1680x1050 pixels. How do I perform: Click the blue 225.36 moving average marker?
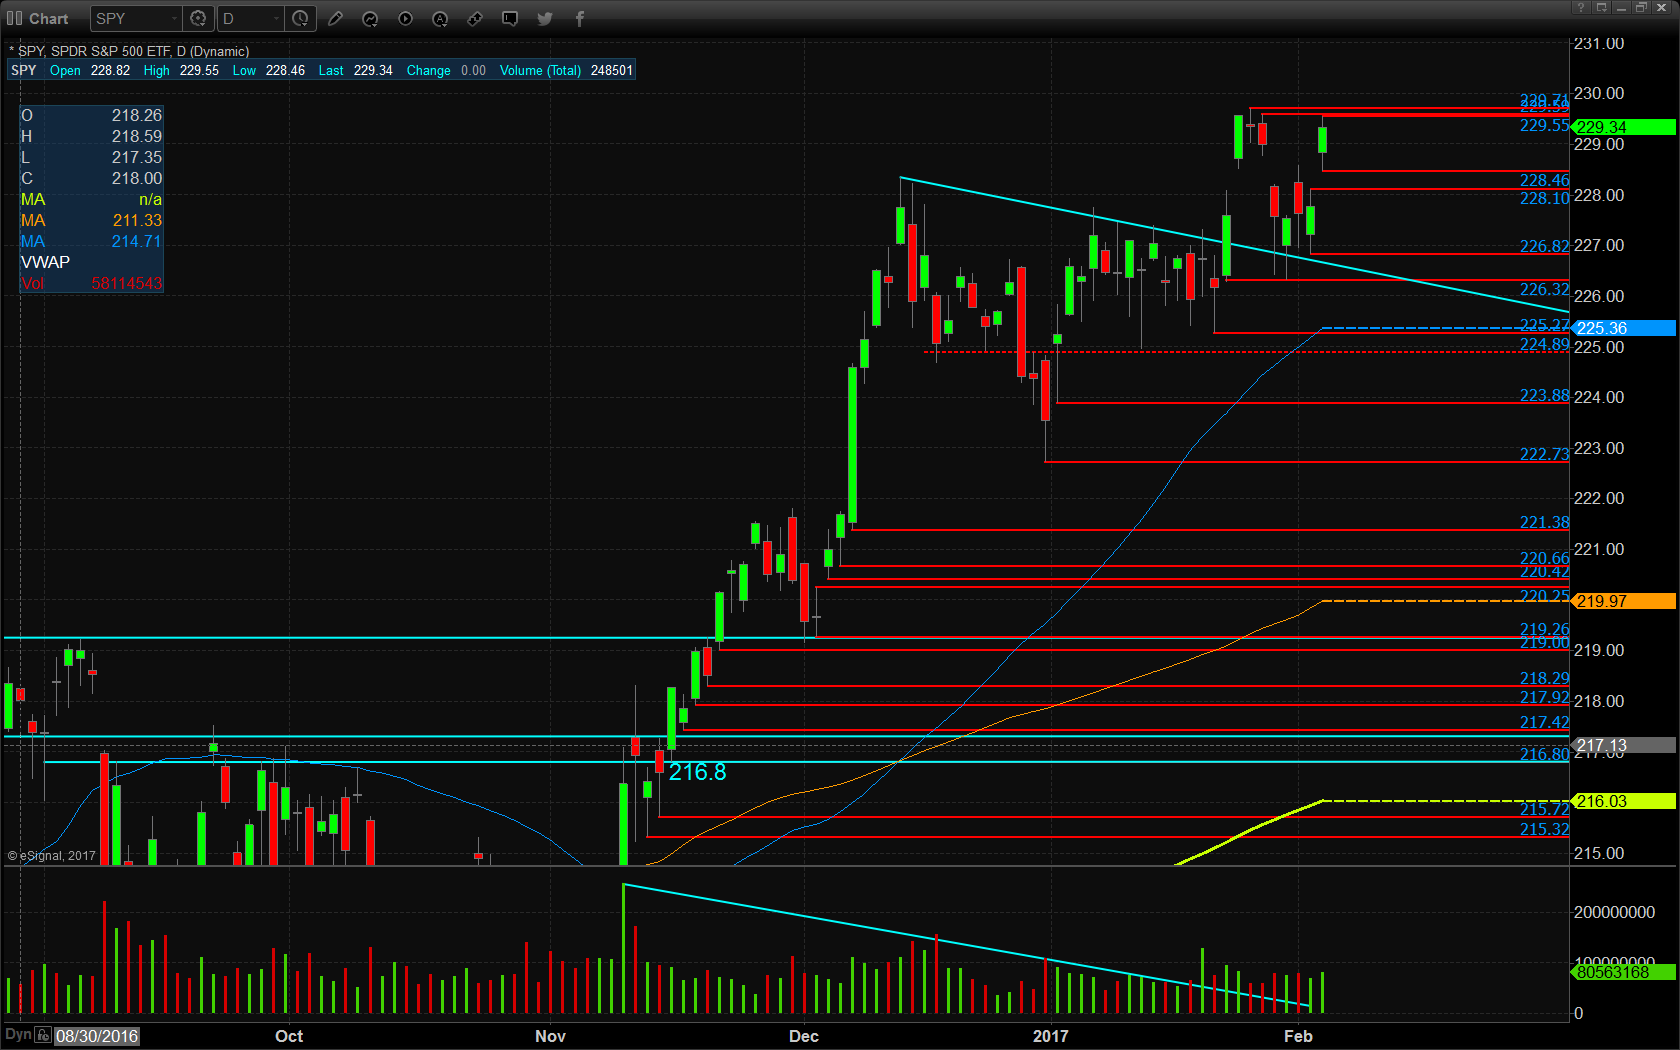[x=1624, y=328]
